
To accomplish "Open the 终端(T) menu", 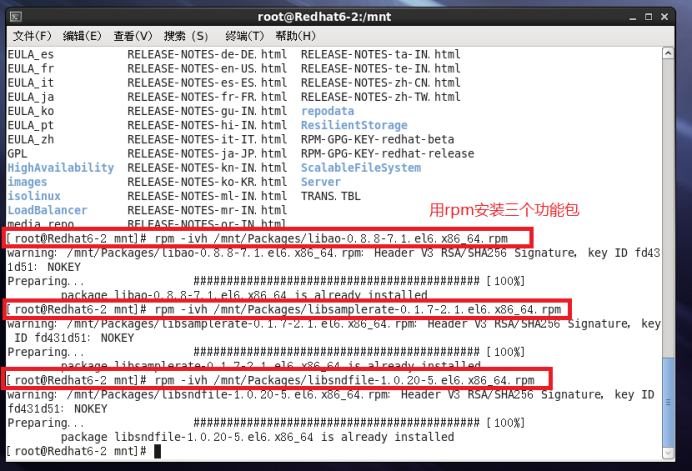I will pos(244,36).
